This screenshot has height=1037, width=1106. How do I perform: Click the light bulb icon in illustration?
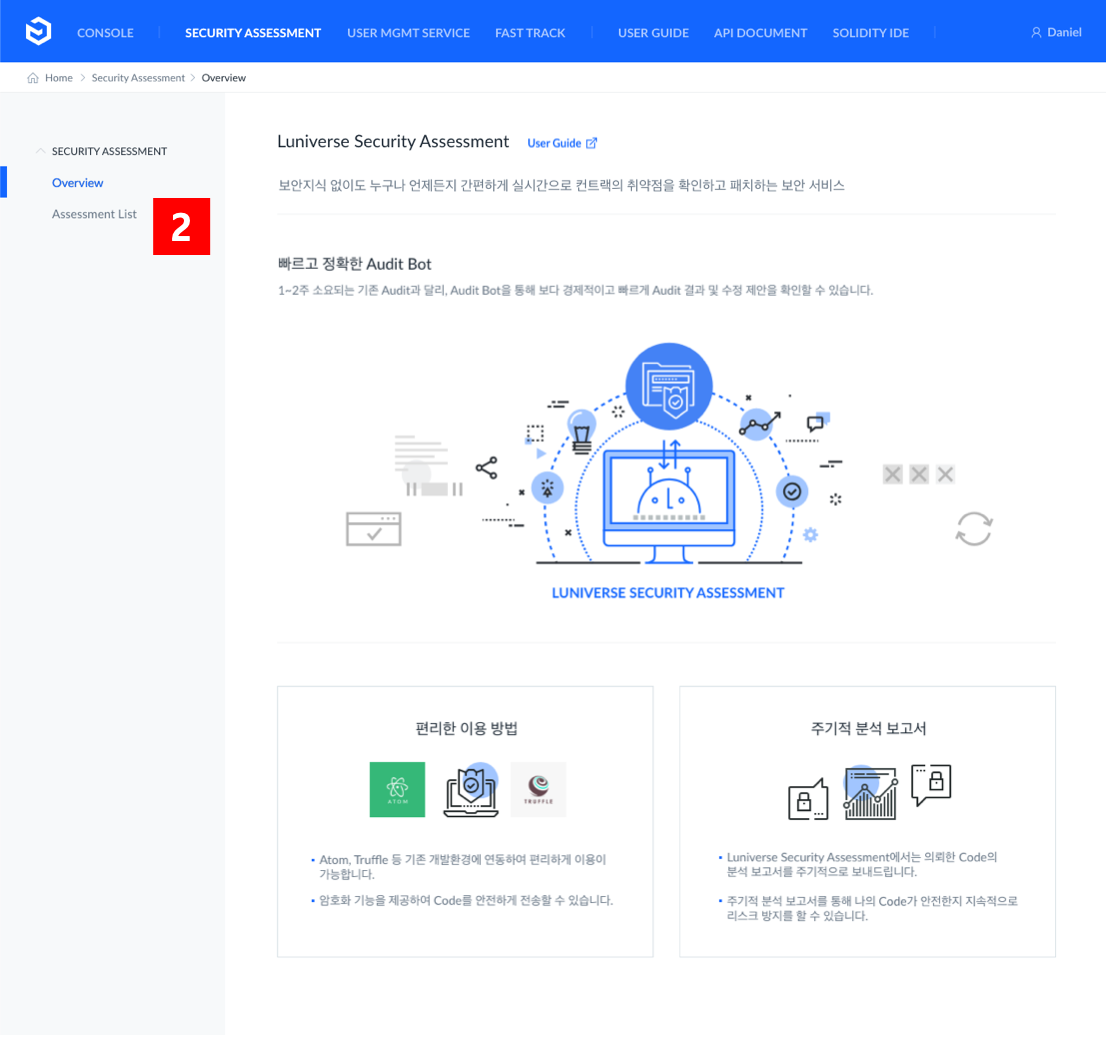(582, 430)
